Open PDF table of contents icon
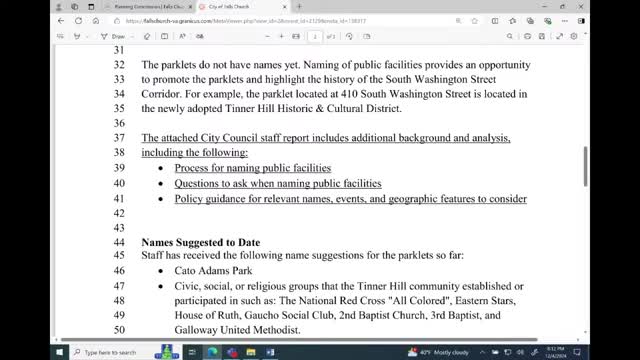Screen dimensions: 640x360 pos(60,36)
